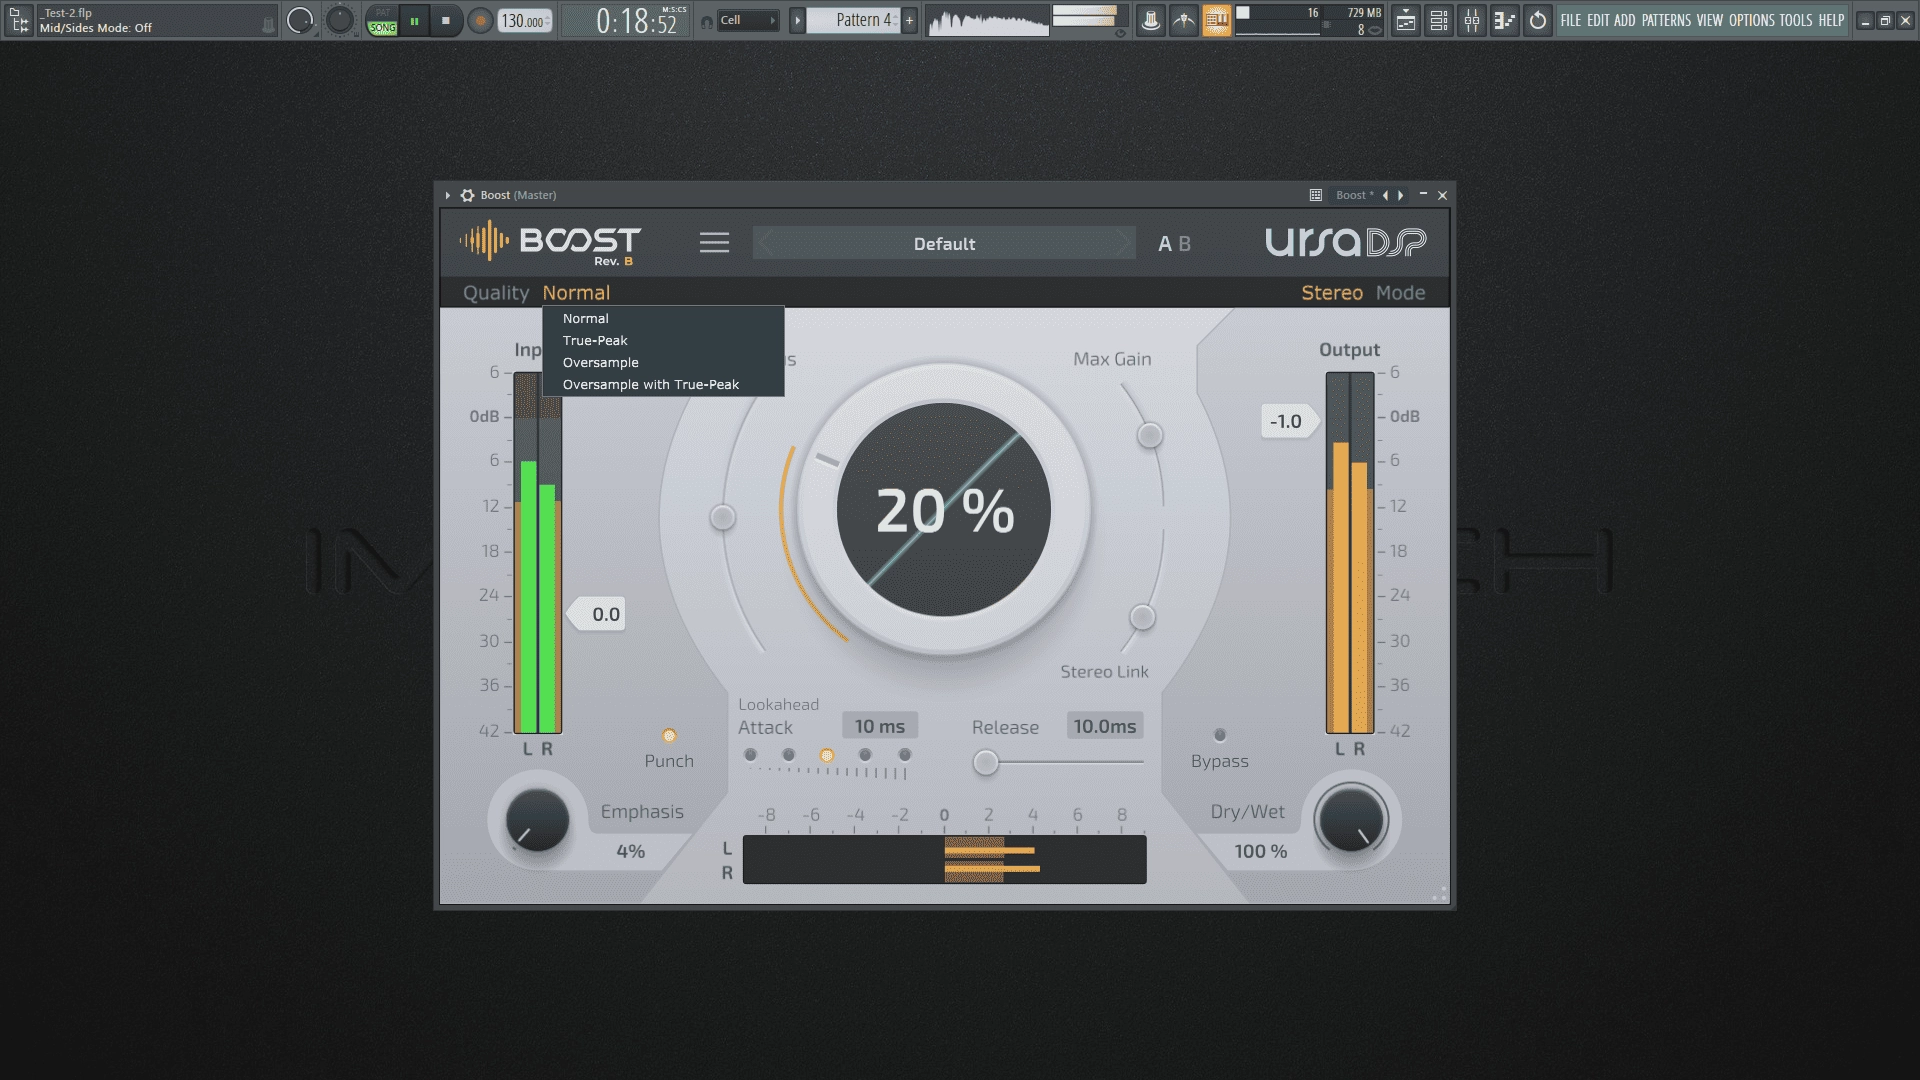1920x1080 pixels.
Task: Click the Emphasis knob
Action: point(537,820)
